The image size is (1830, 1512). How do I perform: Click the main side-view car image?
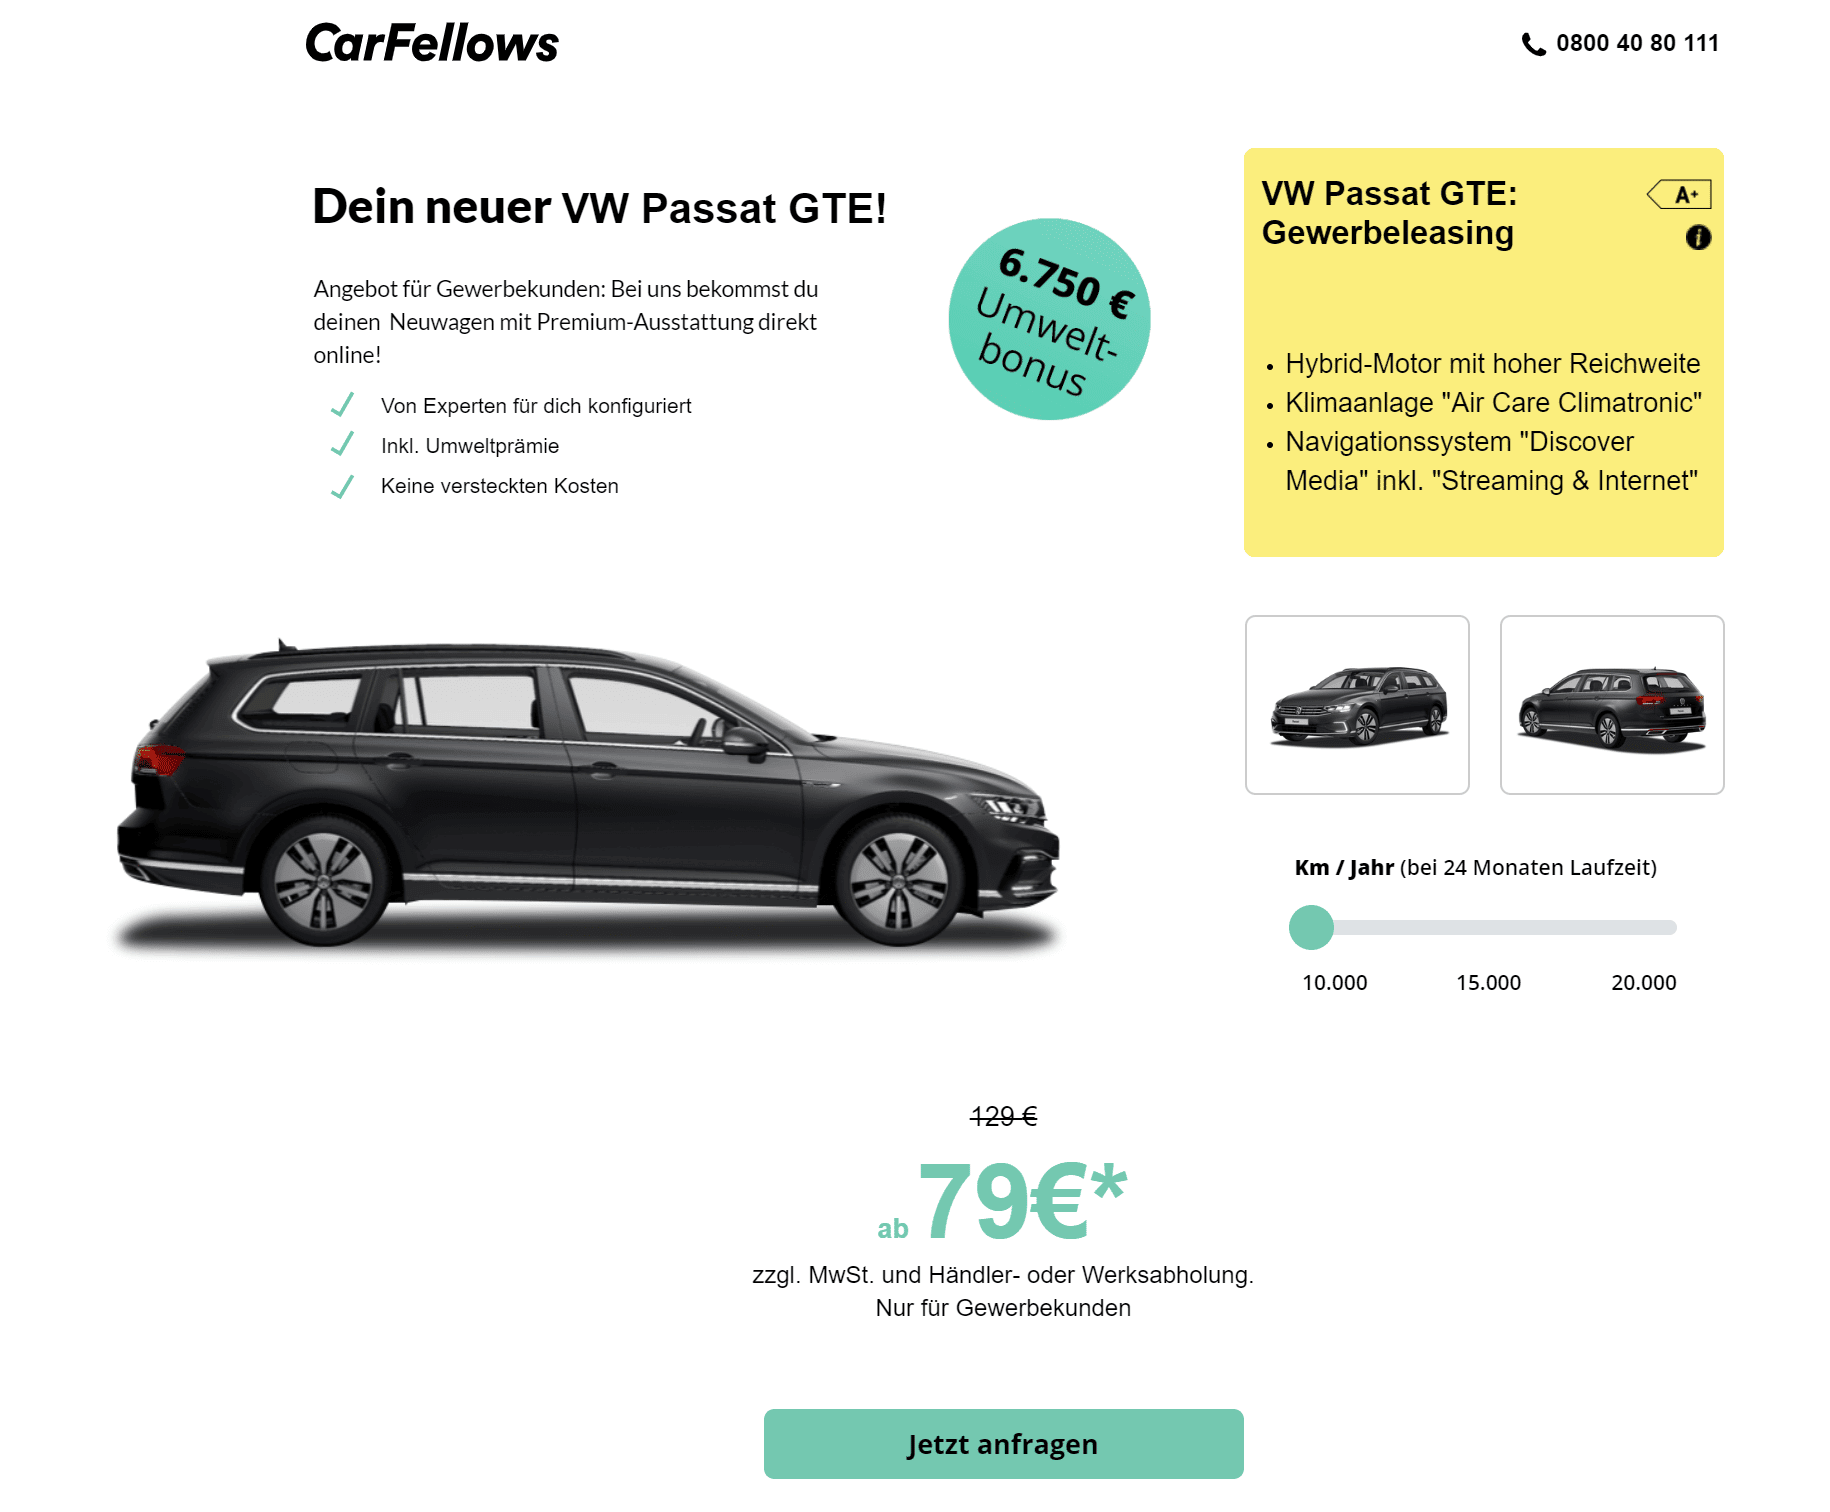click(x=588, y=793)
